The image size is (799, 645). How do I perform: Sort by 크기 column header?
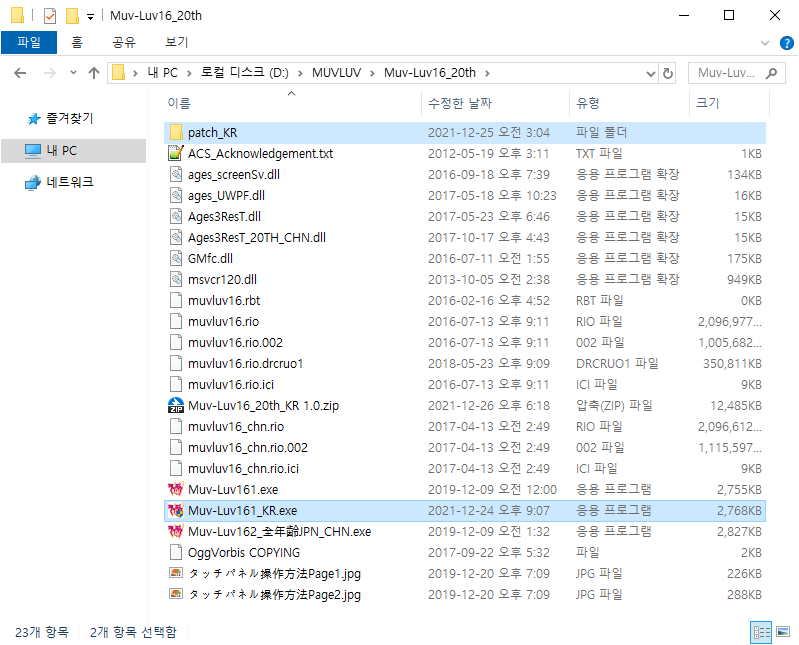[729, 103]
